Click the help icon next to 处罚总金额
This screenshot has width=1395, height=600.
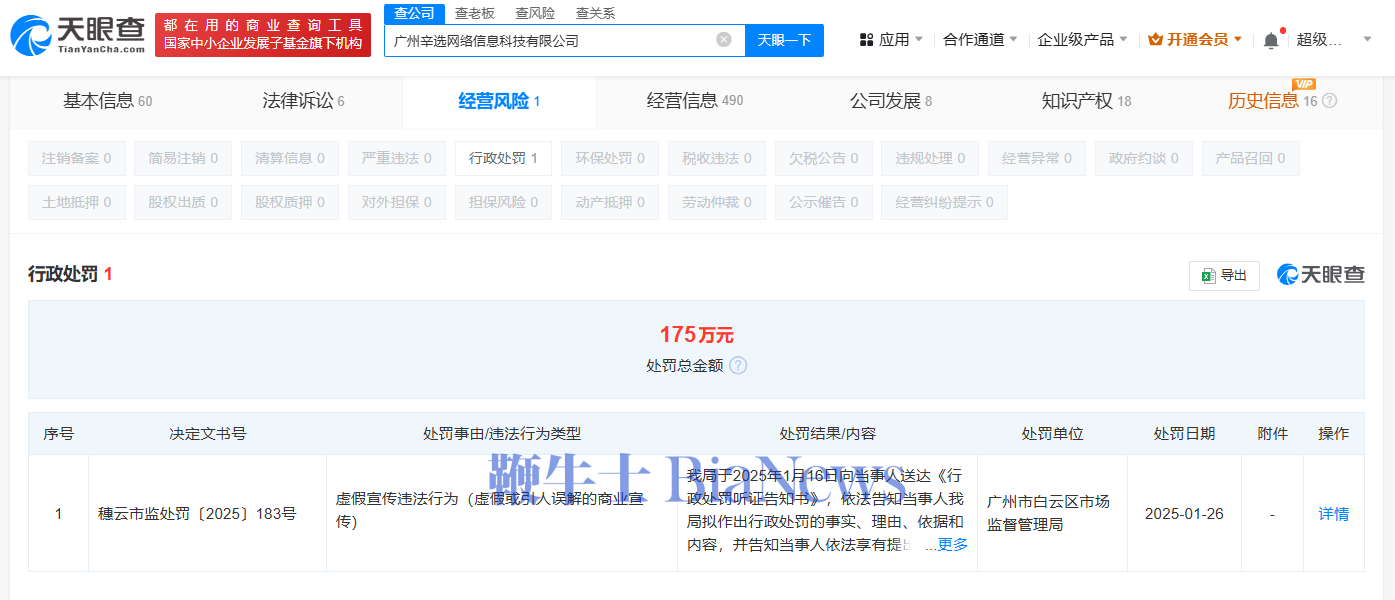[x=737, y=365]
